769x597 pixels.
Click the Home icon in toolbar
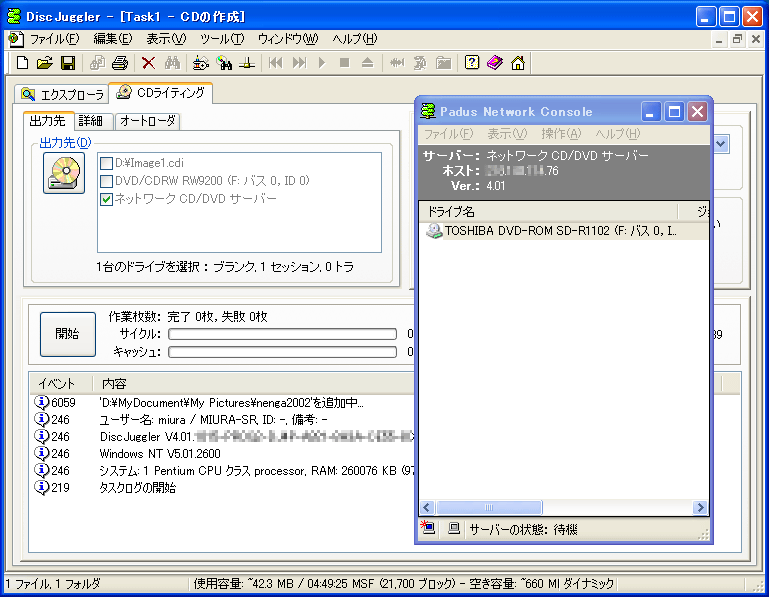517,63
